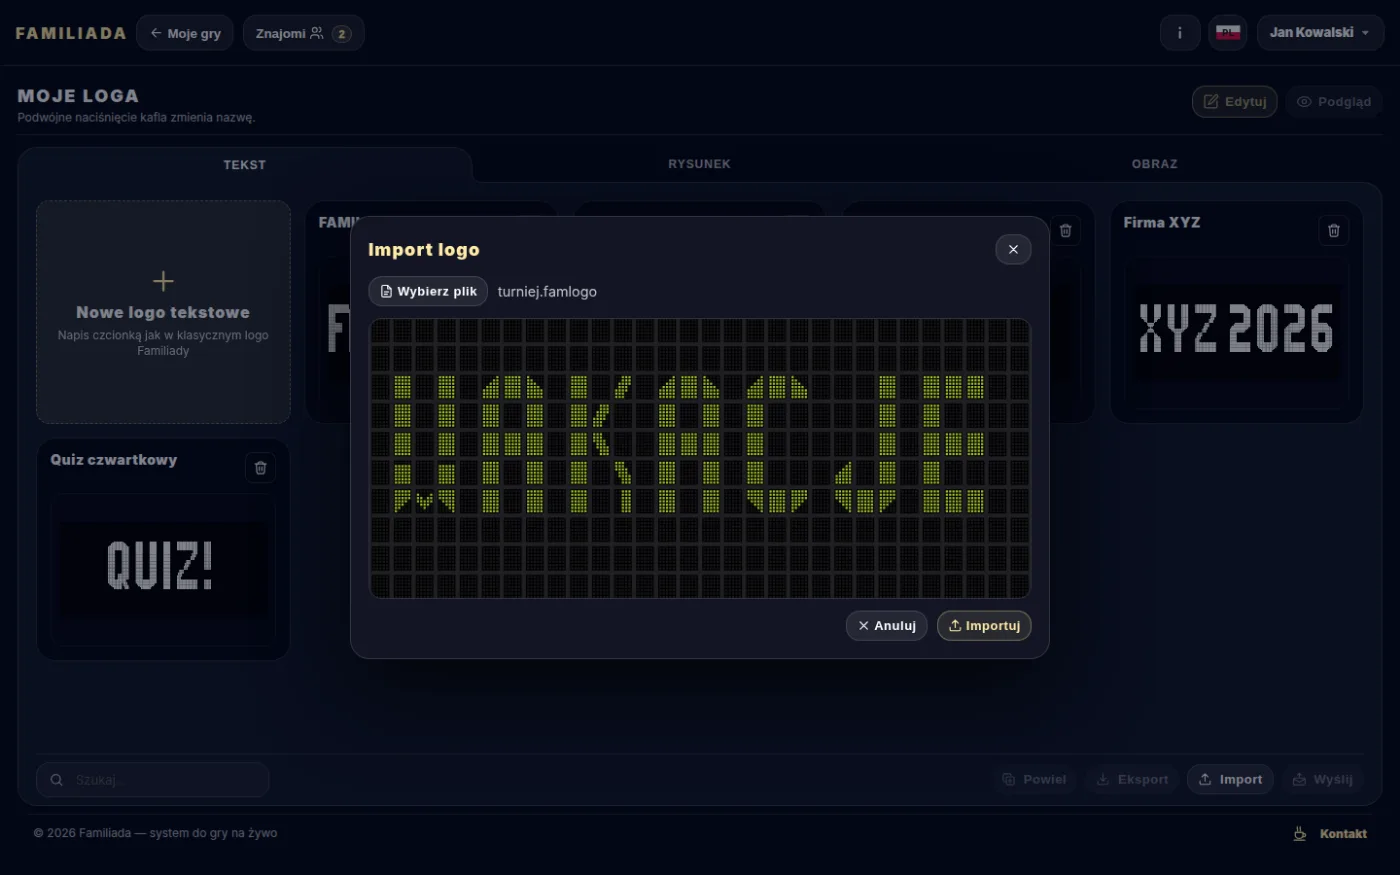Open the info 'i' button
Image resolution: width=1400 pixels, height=875 pixels.
coord(1180,33)
